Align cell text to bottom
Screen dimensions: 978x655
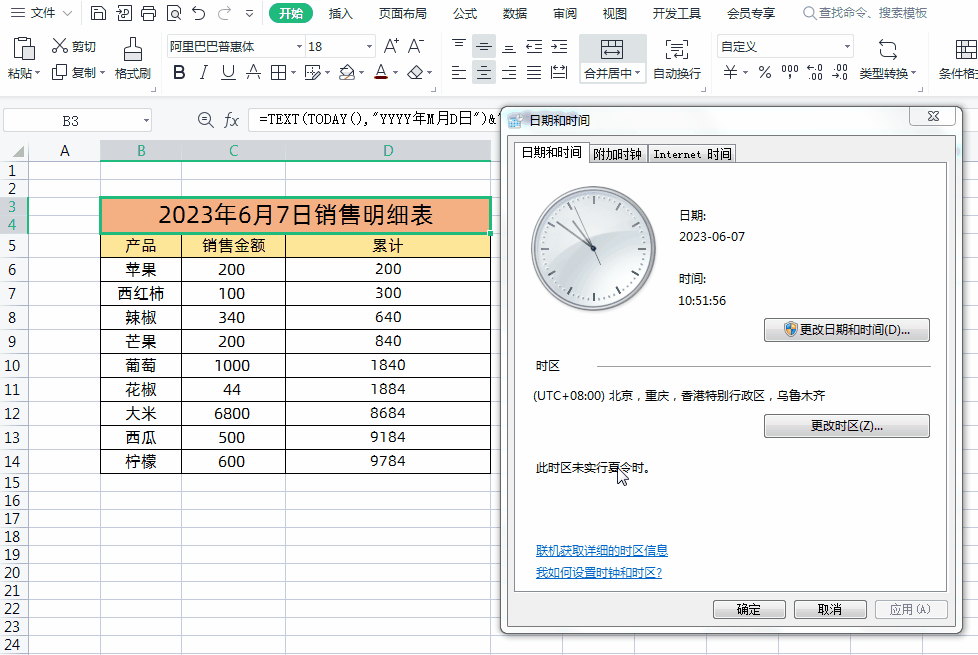tap(509, 46)
